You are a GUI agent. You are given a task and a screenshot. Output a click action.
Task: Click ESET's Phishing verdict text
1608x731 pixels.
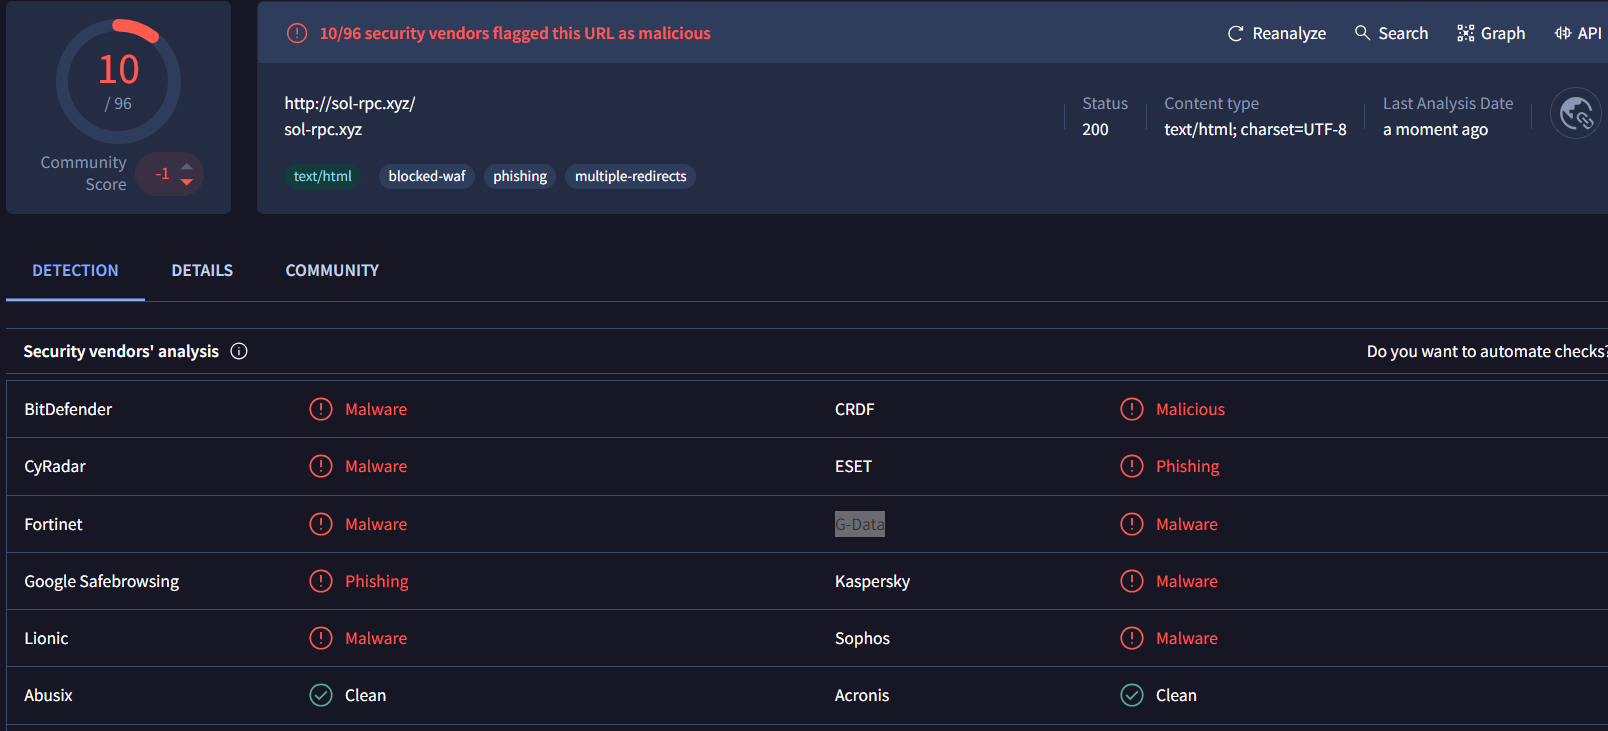tap(1188, 466)
